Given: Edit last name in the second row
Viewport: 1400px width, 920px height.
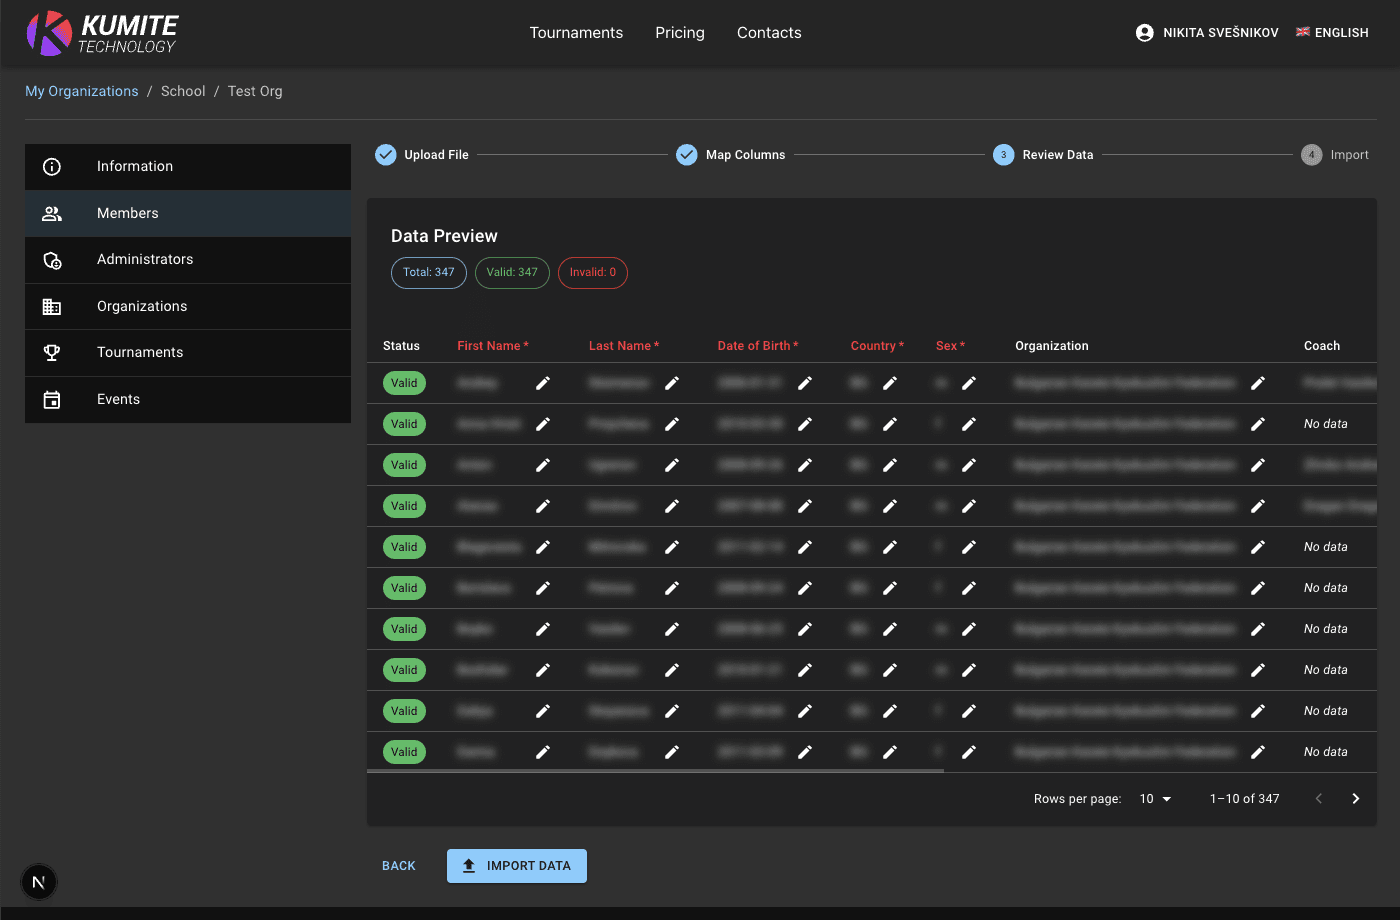Looking at the screenshot, I should tap(672, 424).
